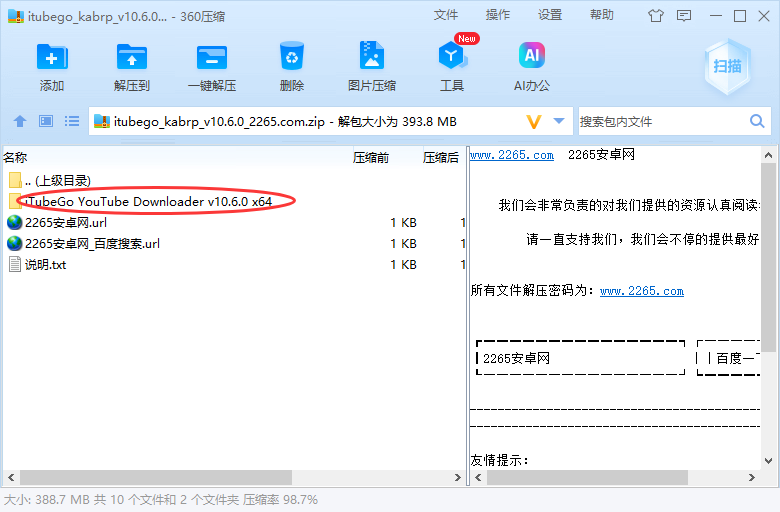780x512 pixels.
Task: Select the .. (上级目录) parent folder row
Action: pyautogui.click(x=234, y=181)
